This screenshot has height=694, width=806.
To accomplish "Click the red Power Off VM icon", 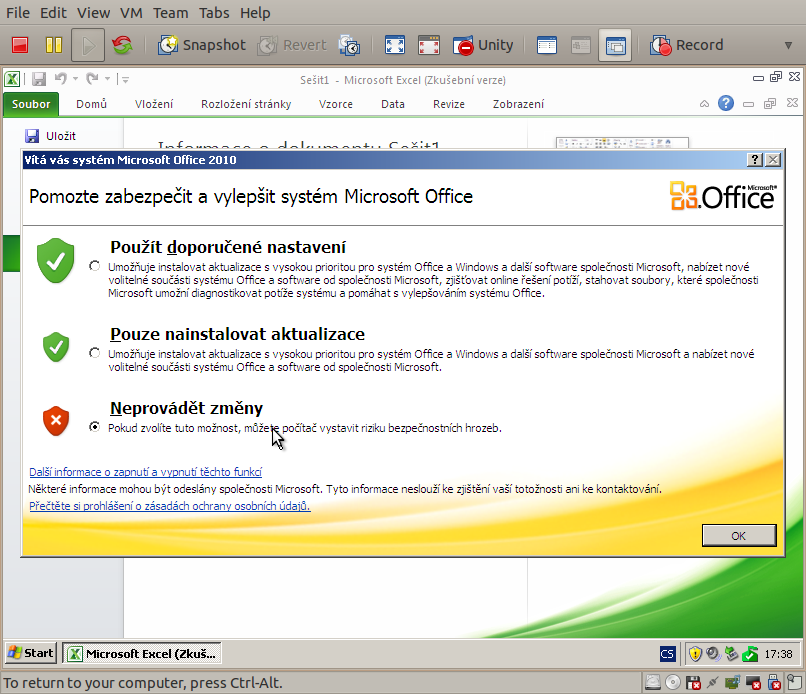I will click(x=20, y=45).
